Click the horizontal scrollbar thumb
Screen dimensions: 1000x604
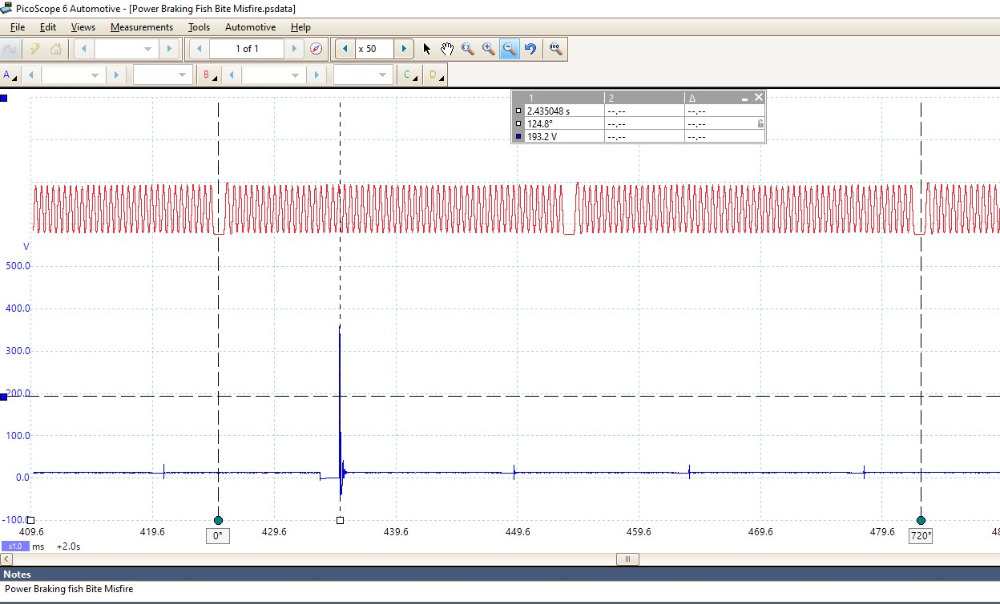(628, 559)
